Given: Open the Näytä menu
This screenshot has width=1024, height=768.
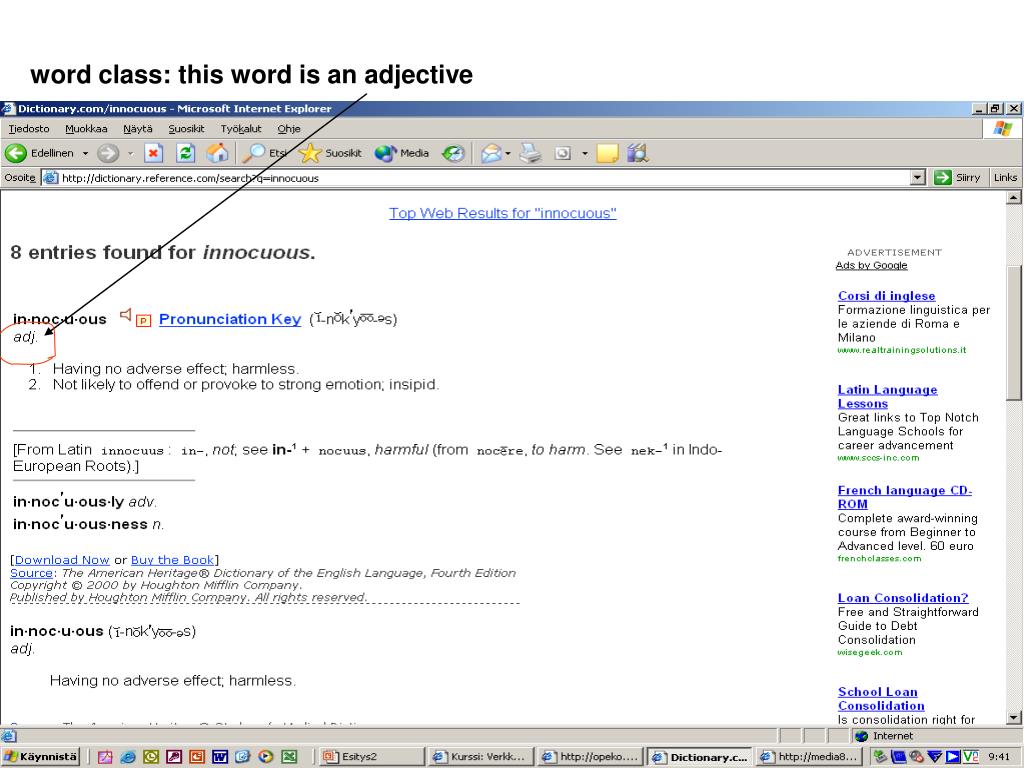Looking at the screenshot, I should pyautogui.click(x=138, y=129).
